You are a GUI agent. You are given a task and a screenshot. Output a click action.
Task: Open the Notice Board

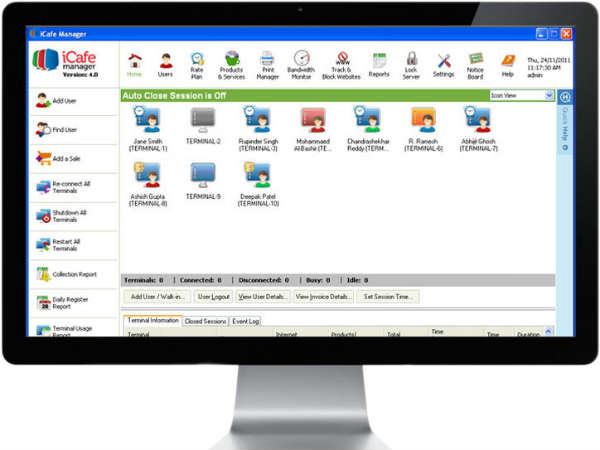pyautogui.click(x=475, y=66)
